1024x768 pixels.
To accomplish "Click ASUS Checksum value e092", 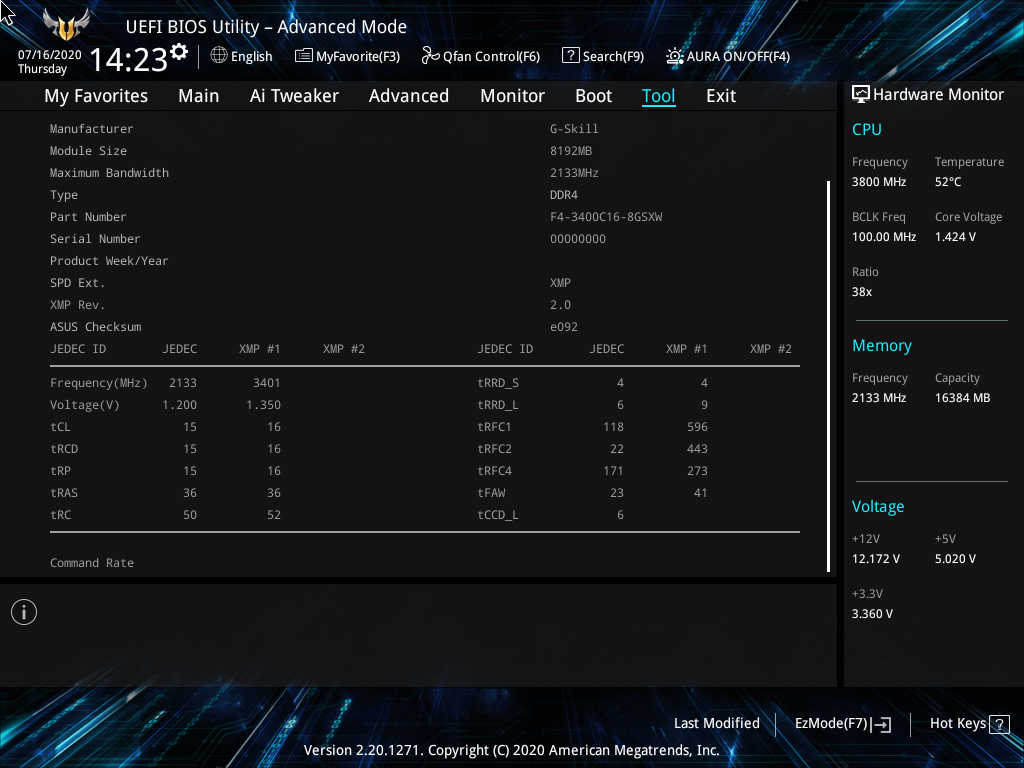I will (x=564, y=327).
